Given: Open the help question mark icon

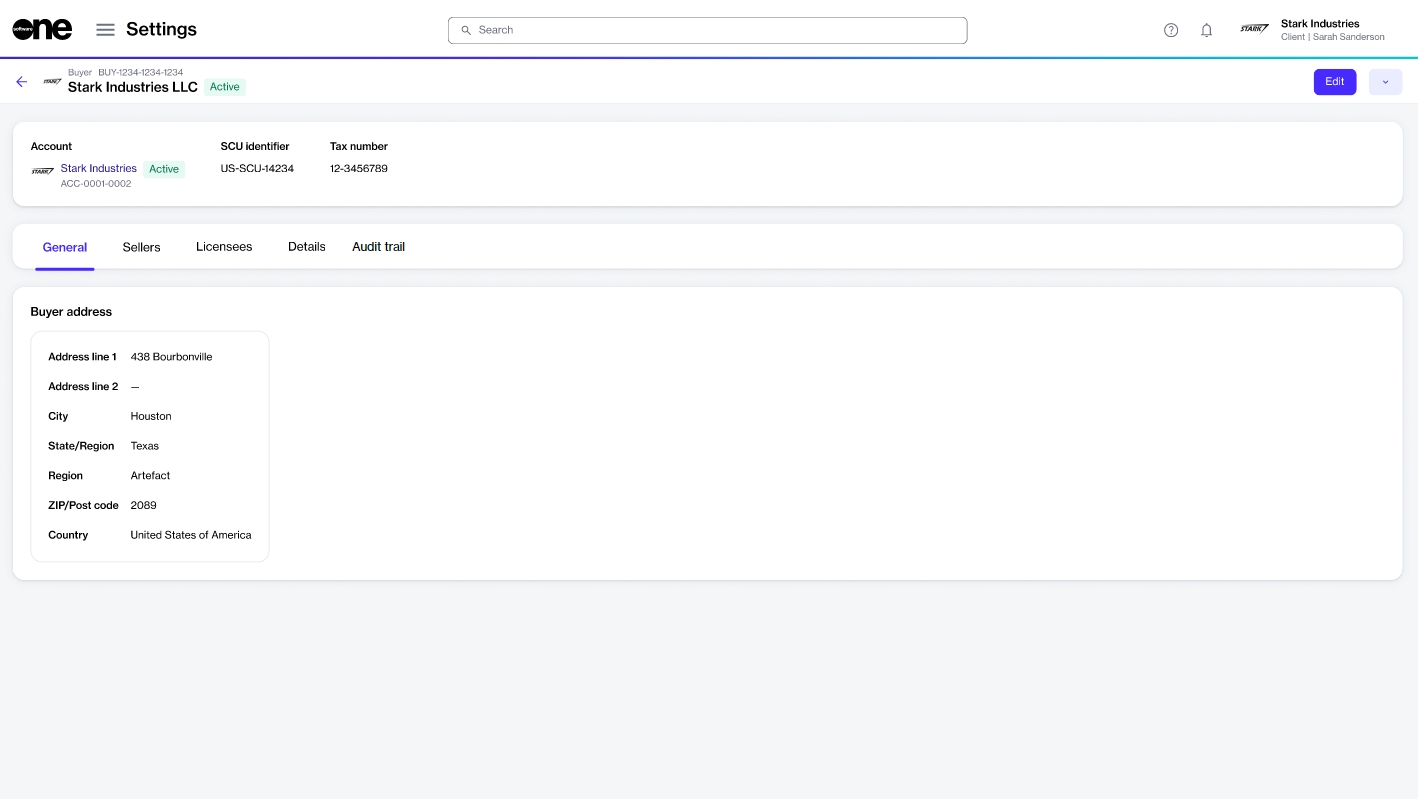Looking at the screenshot, I should 1171,30.
